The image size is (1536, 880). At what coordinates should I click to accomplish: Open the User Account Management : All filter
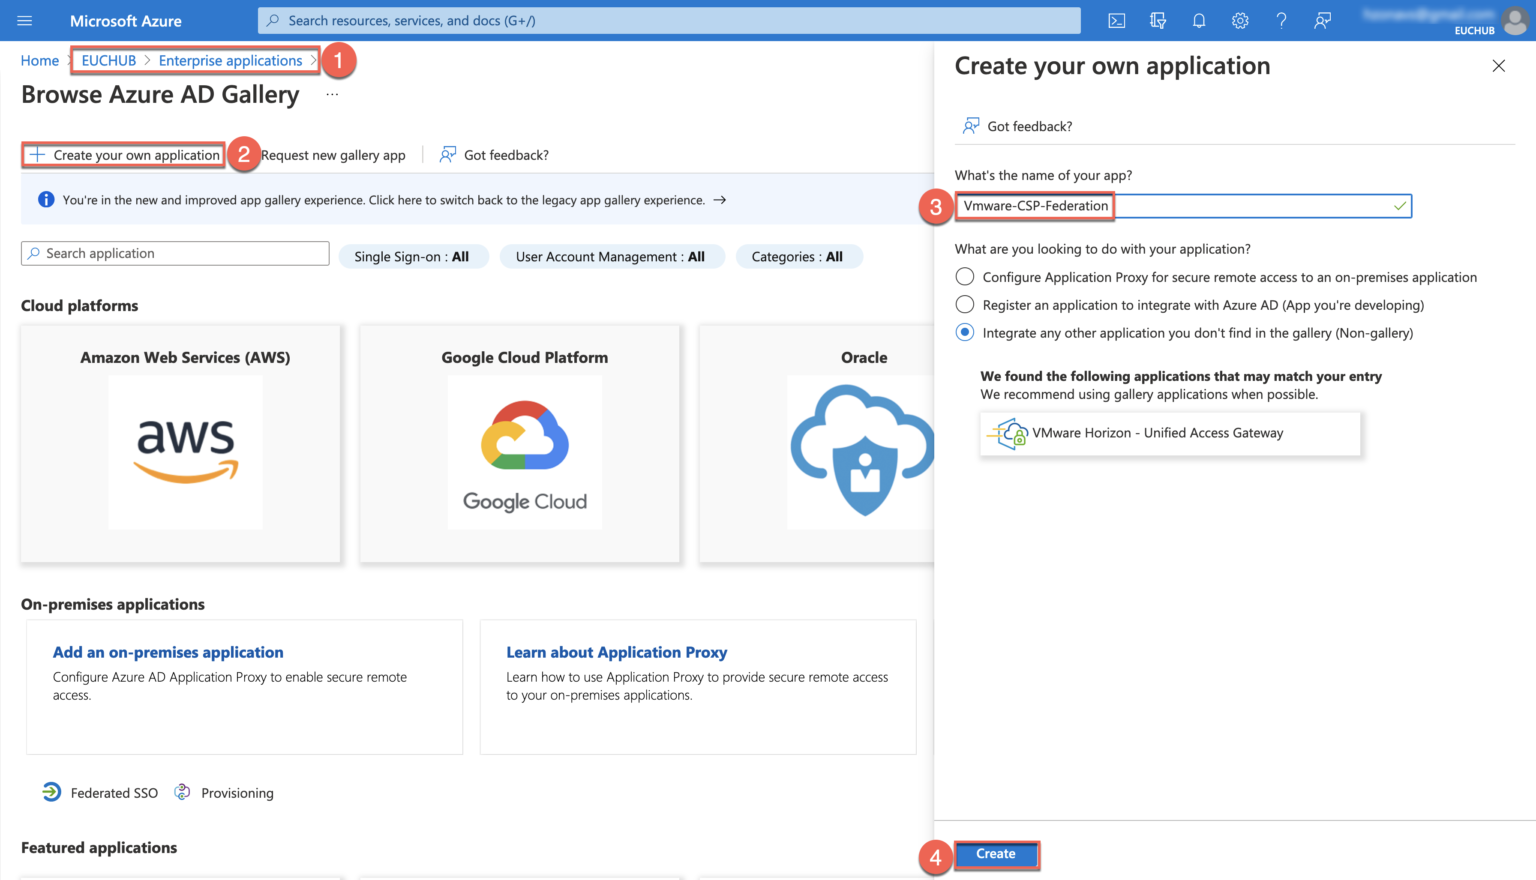610,257
